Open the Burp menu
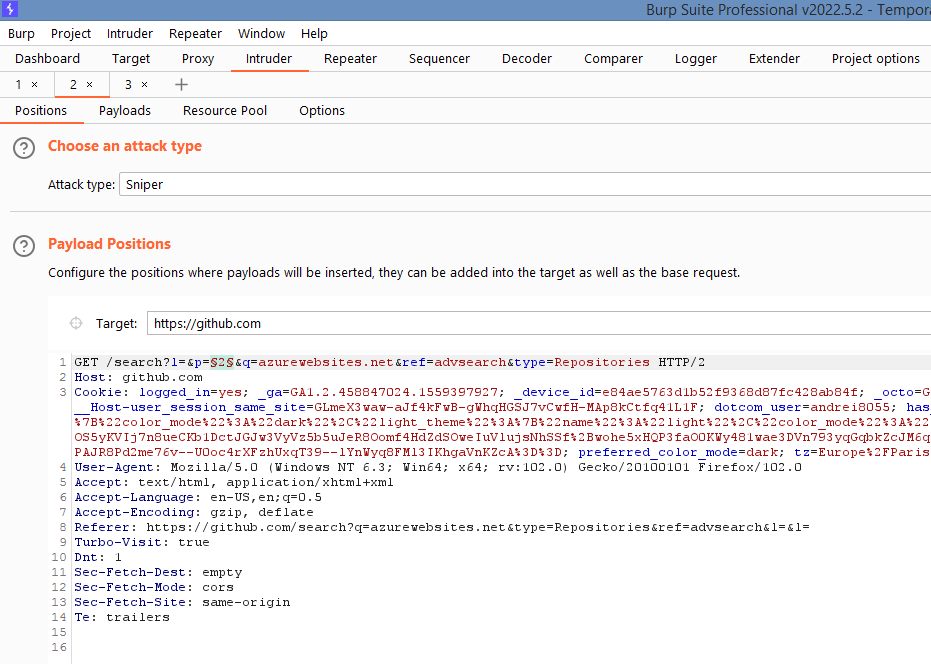The height and width of the screenshot is (664, 931). pyautogui.click(x=21, y=34)
